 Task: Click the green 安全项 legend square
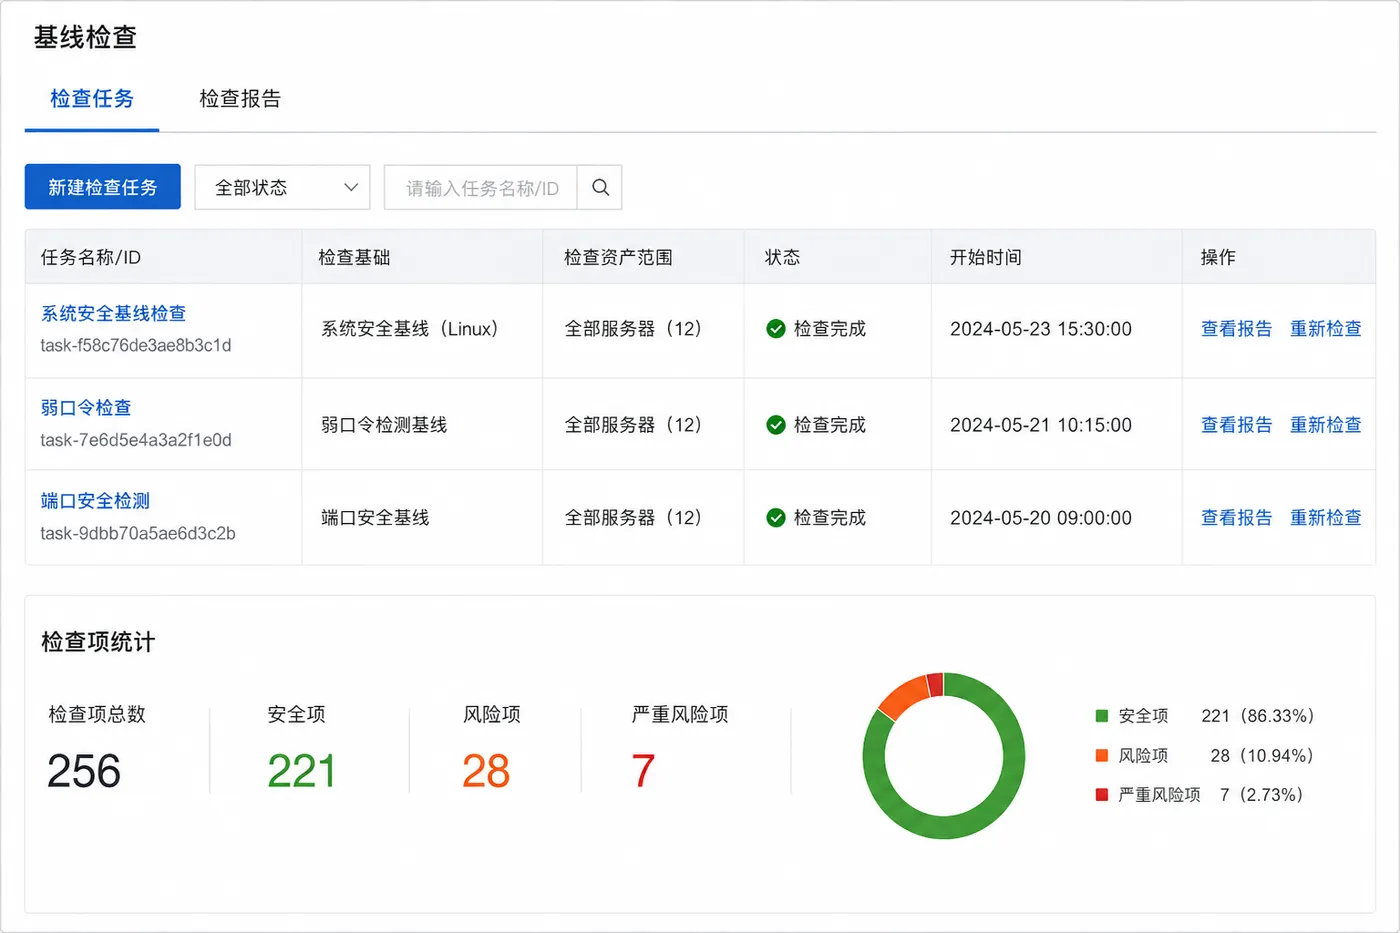tap(1102, 716)
